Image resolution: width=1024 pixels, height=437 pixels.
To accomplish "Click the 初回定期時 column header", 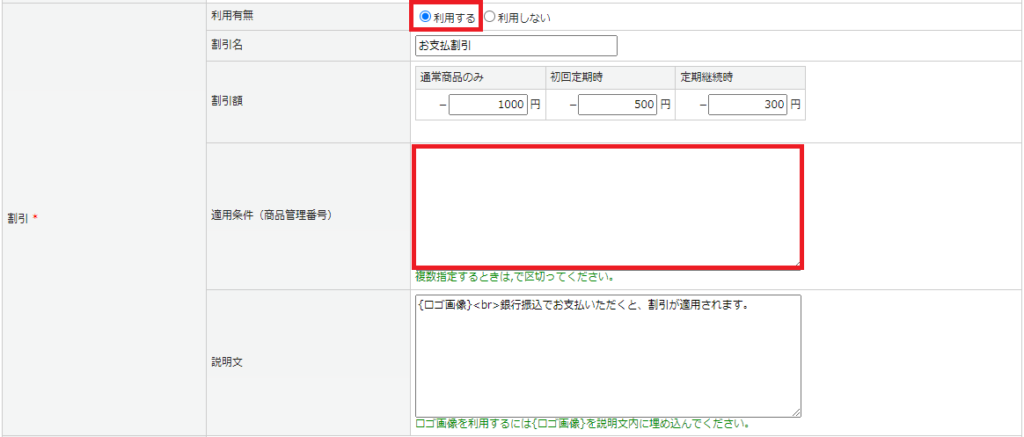I will 610,77.
